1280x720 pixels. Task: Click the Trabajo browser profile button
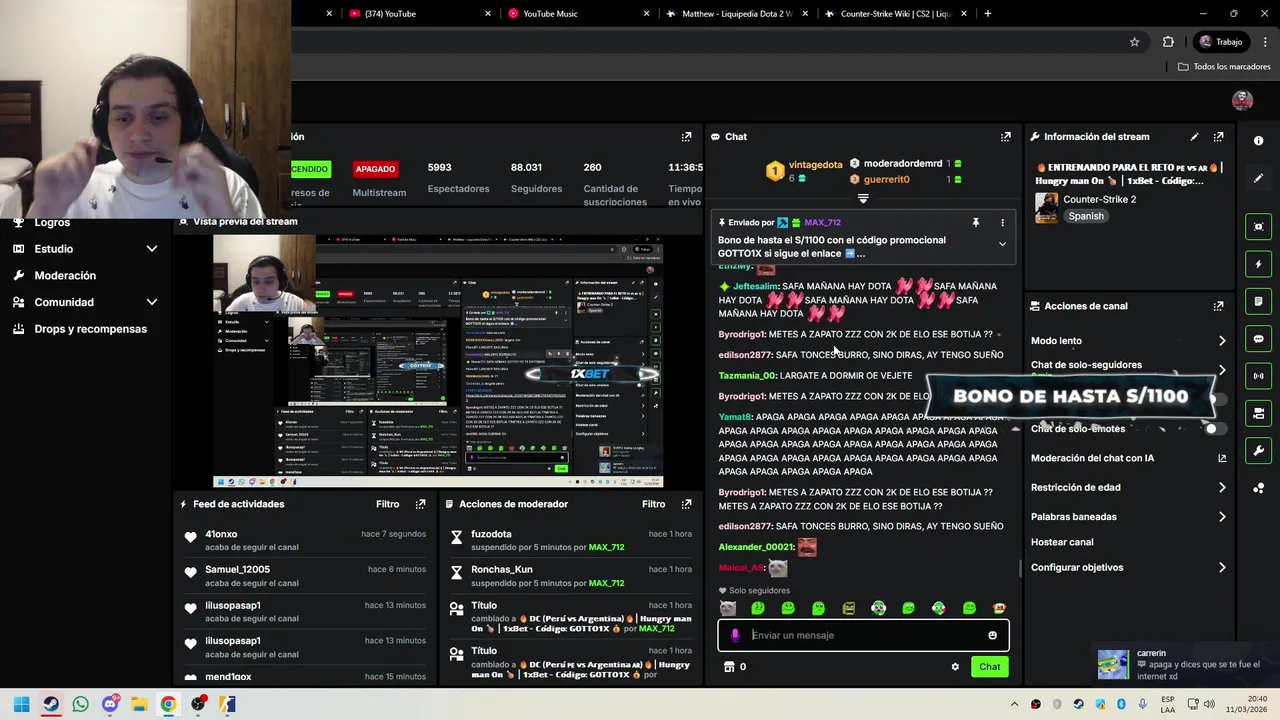pyautogui.click(x=1220, y=42)
